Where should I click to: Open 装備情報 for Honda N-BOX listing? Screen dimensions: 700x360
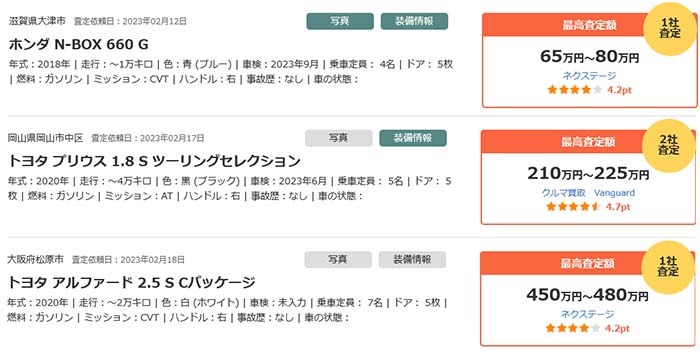point(414,21)
